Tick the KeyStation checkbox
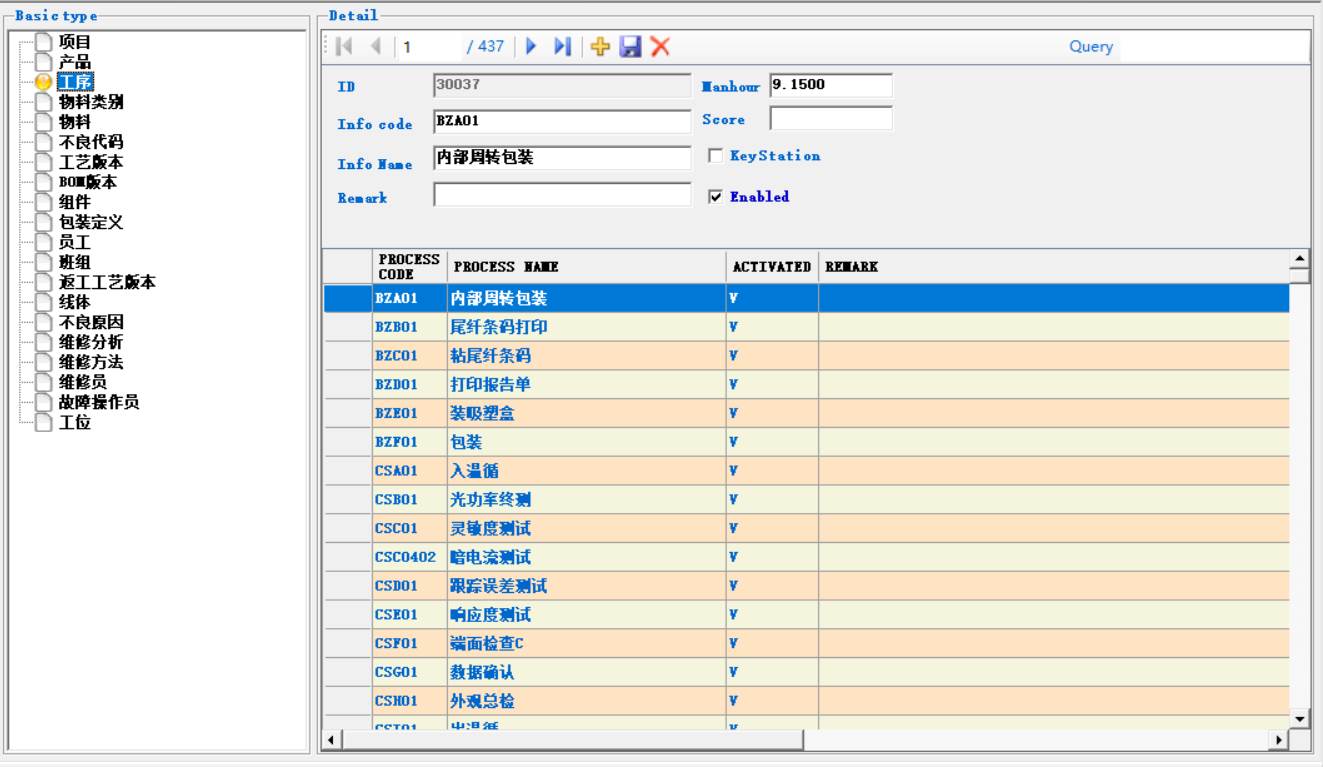 tap(714, 156)
